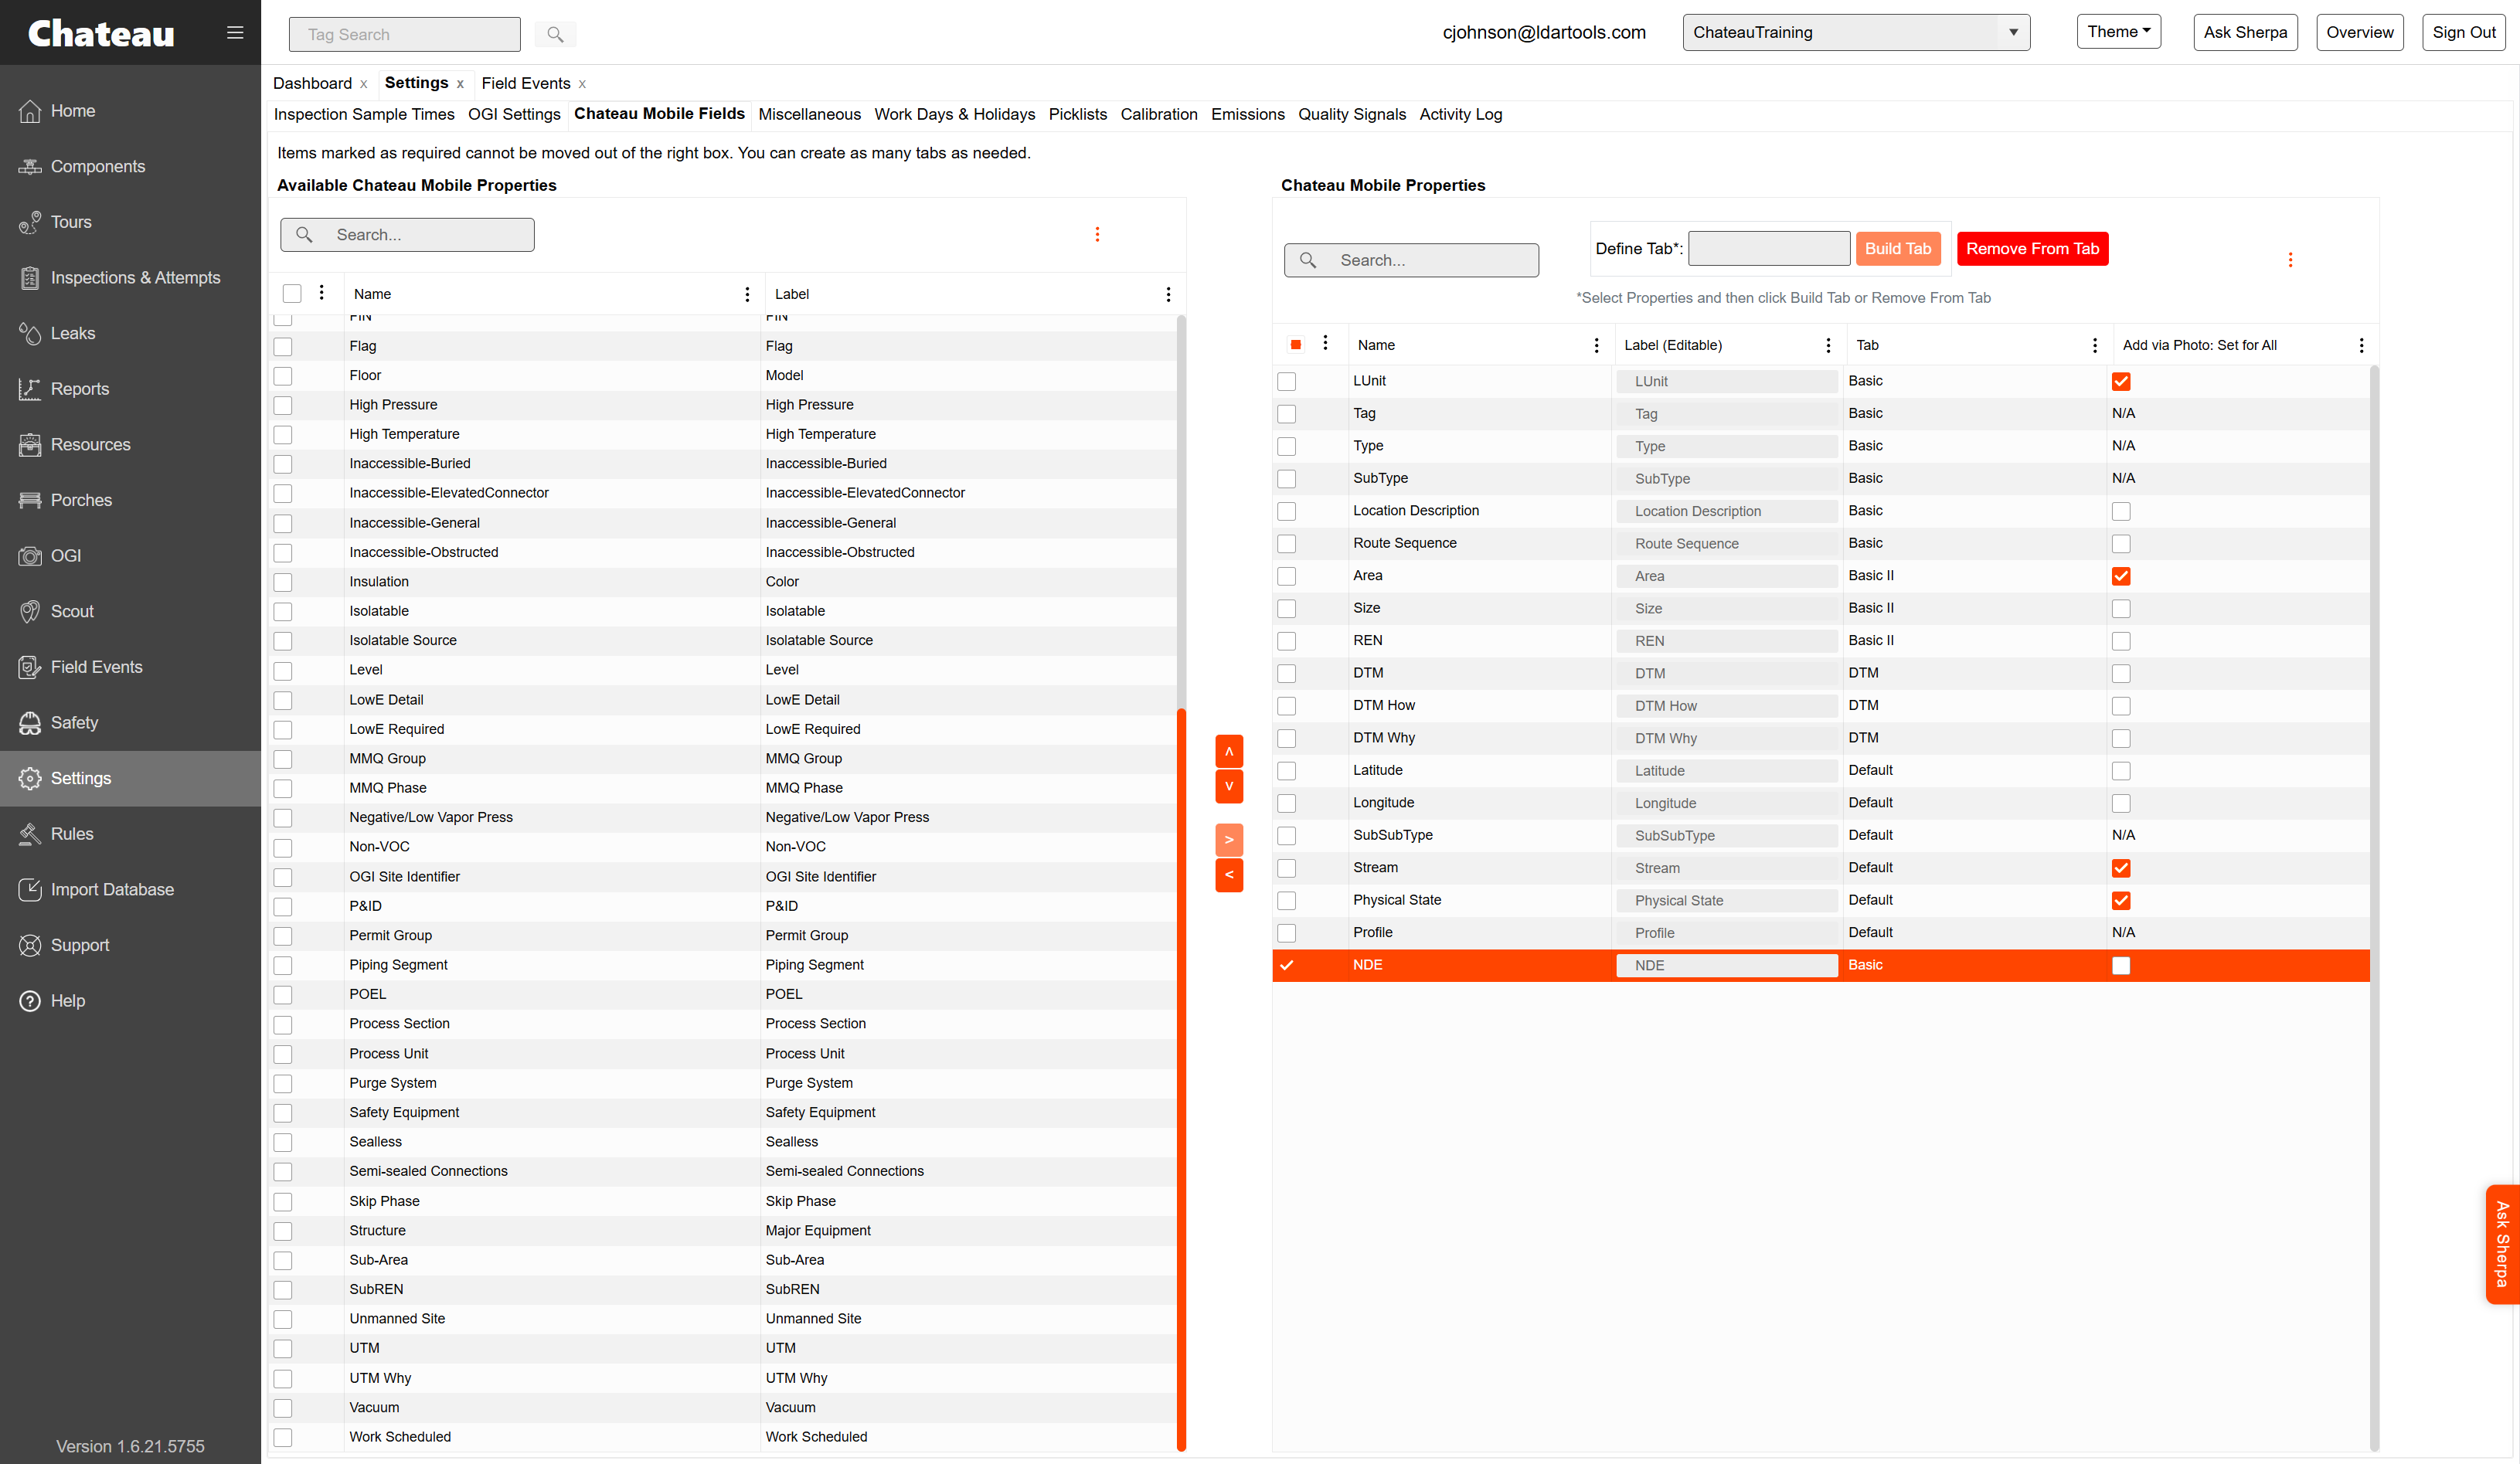This screenshot has width=2520, height=1464.
Task: Open the Label column menu in left grid
Action: pyautogui.click(x=1168, y=294)
